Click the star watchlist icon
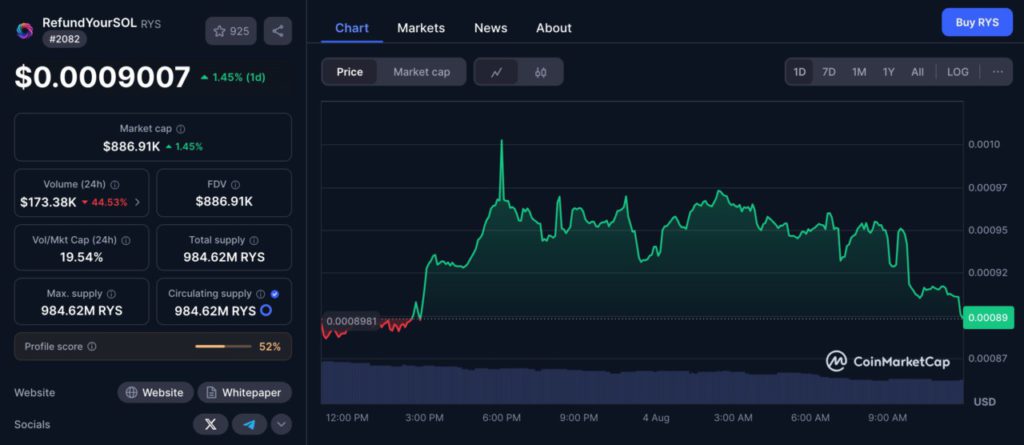Image resolution: width=1024 pixels, height=445 pixels. 220,31
